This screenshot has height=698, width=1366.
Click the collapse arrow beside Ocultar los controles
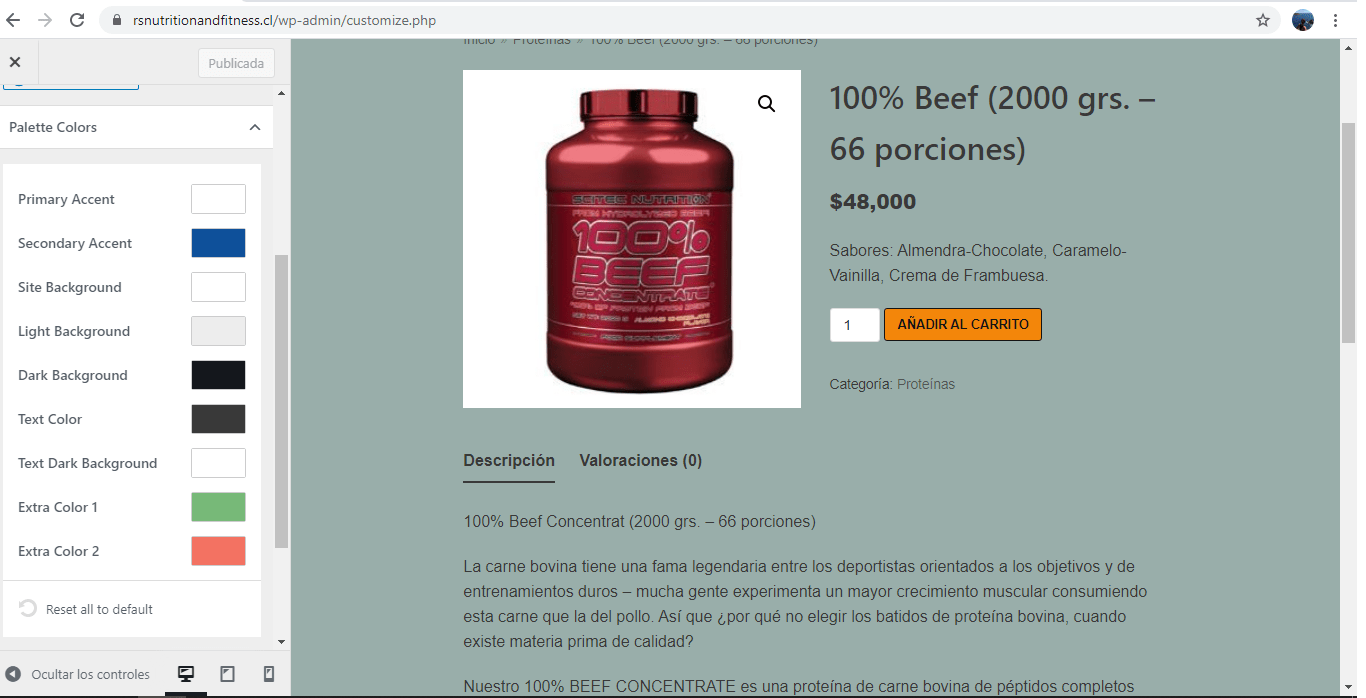[13, 674]
